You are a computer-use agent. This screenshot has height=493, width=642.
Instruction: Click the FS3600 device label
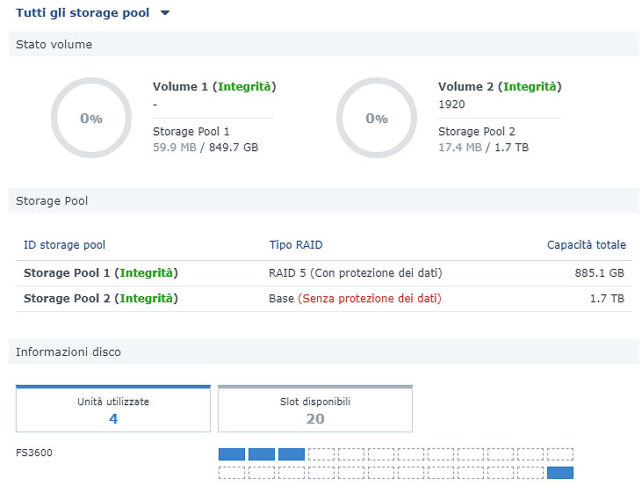pyautogui.click(x=35, y=453)
